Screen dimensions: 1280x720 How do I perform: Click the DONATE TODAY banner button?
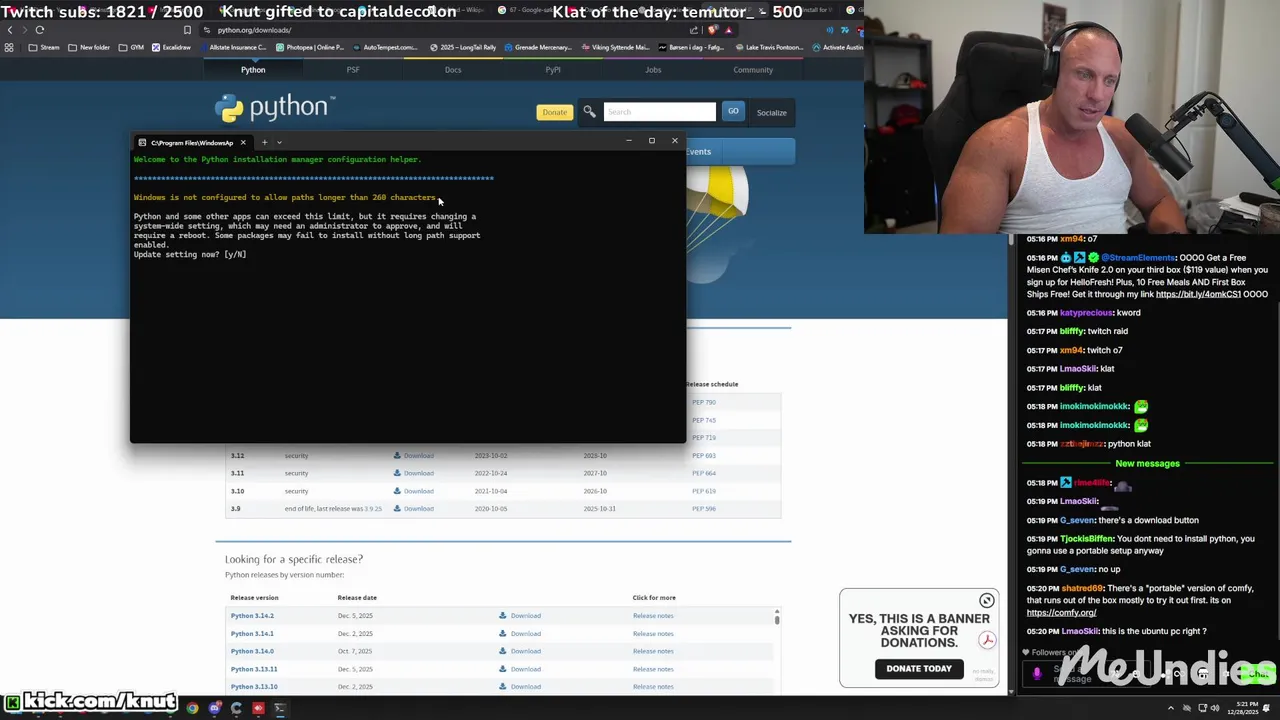point(919,669)
